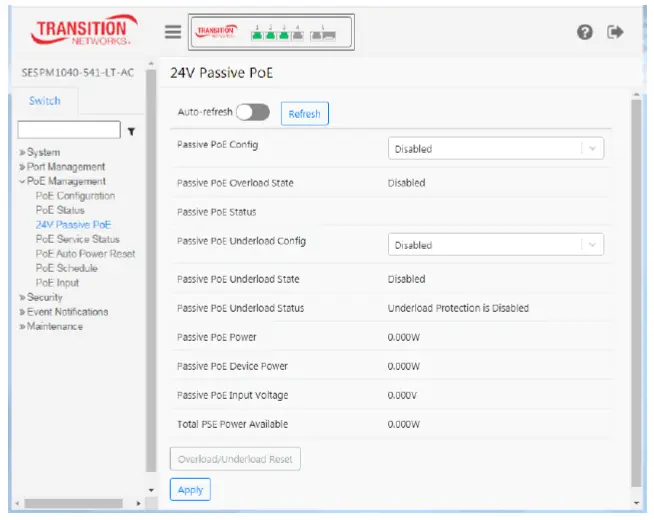Click the sidebar horizontal scrollbar
The image size is (654, 520).
[73, 503]
